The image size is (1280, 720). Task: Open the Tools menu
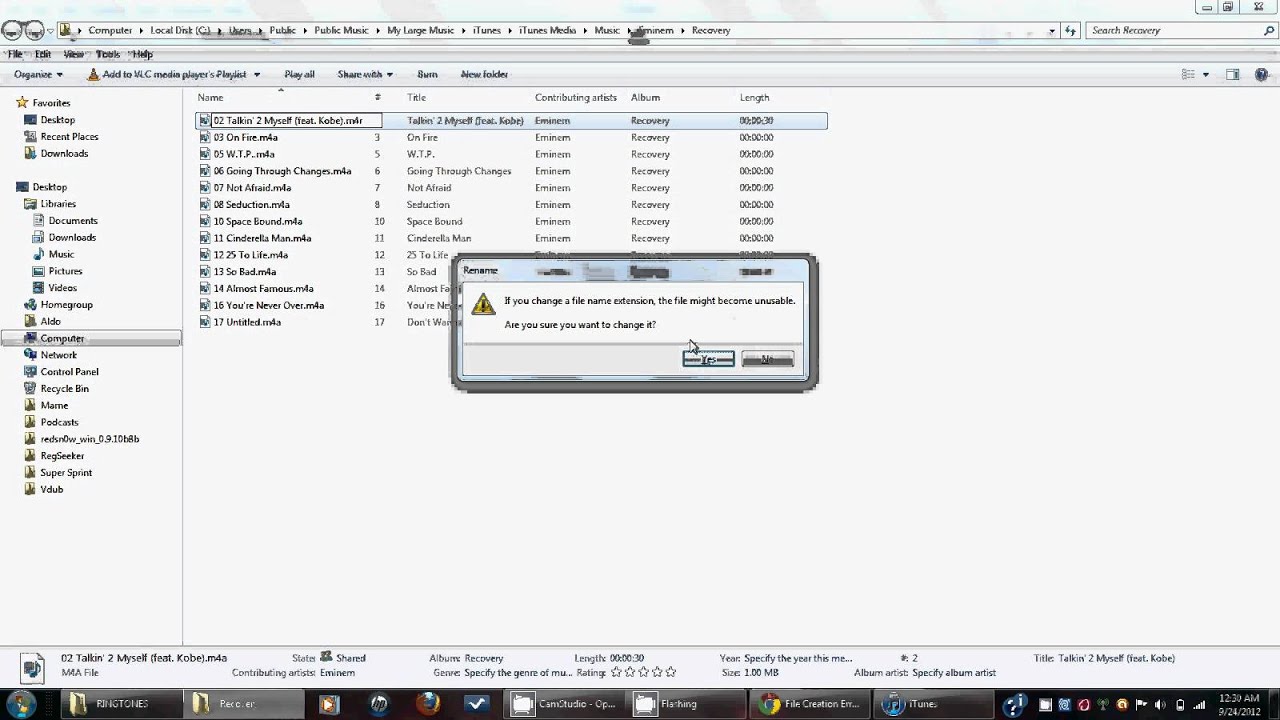coord(107,54)
